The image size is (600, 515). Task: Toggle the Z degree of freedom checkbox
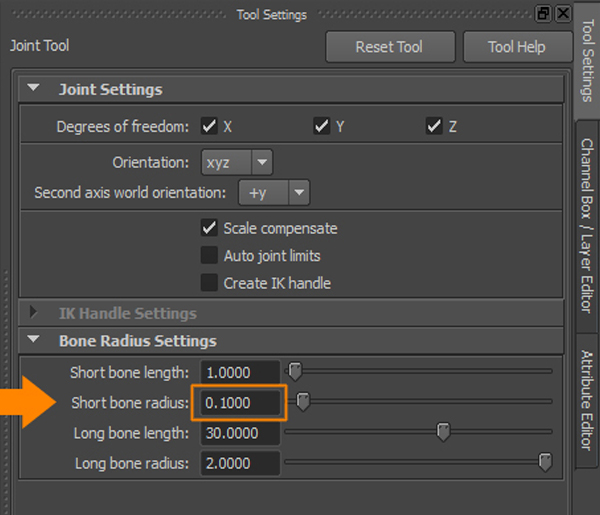click(434, 126)
